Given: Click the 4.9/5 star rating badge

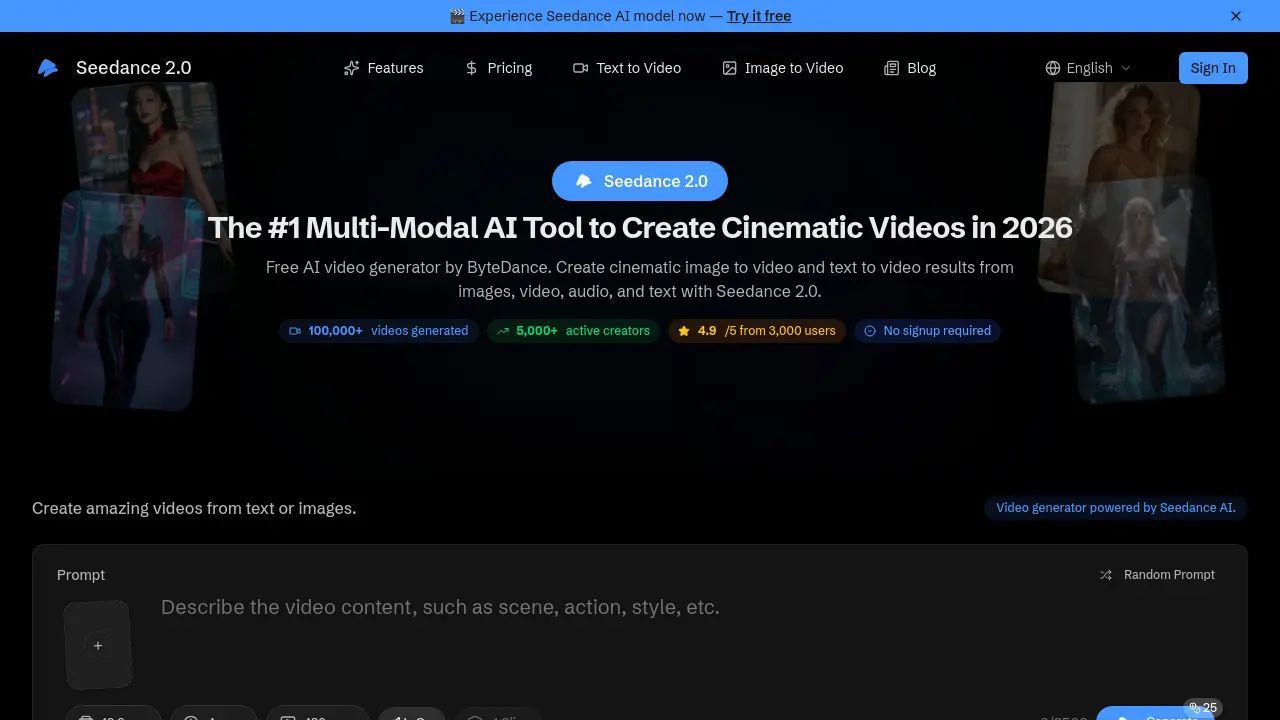Looking at the screenshot, I should click(757, 331).
